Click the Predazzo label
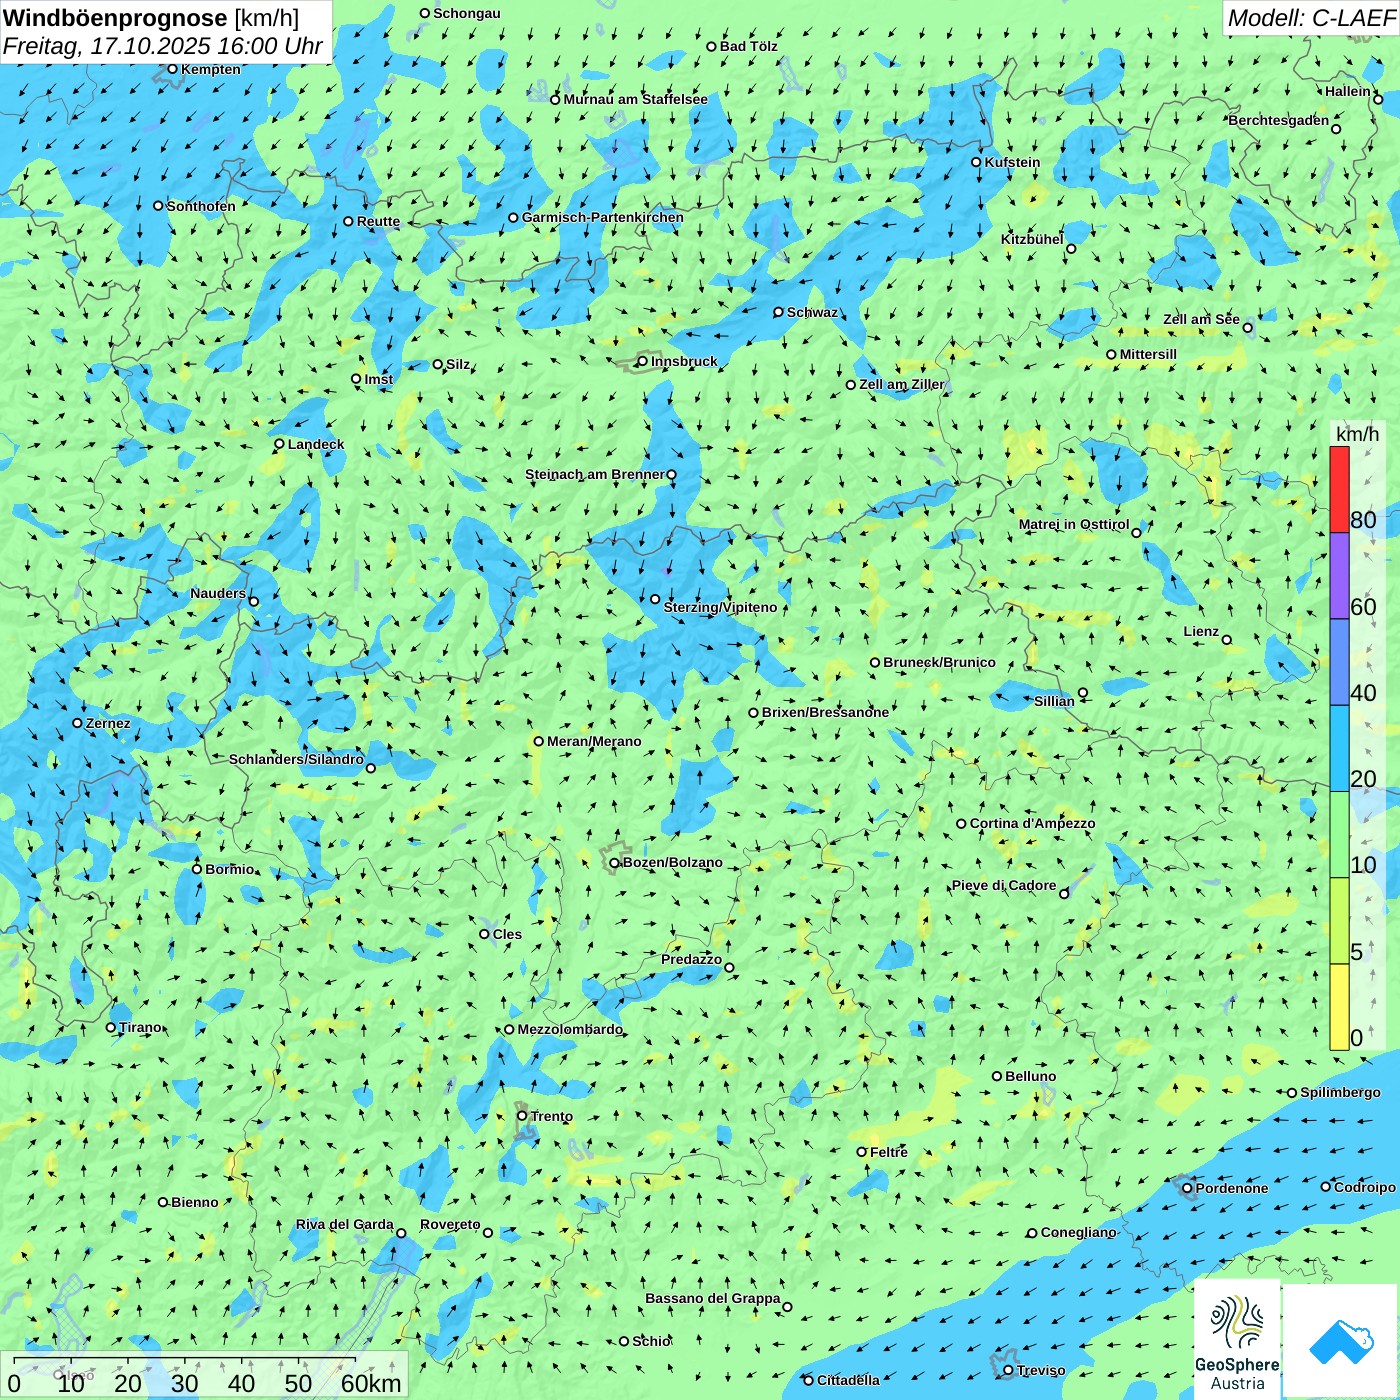Image resolution: width=1400 pixels, height=1400 pixels. pos(691,959)
